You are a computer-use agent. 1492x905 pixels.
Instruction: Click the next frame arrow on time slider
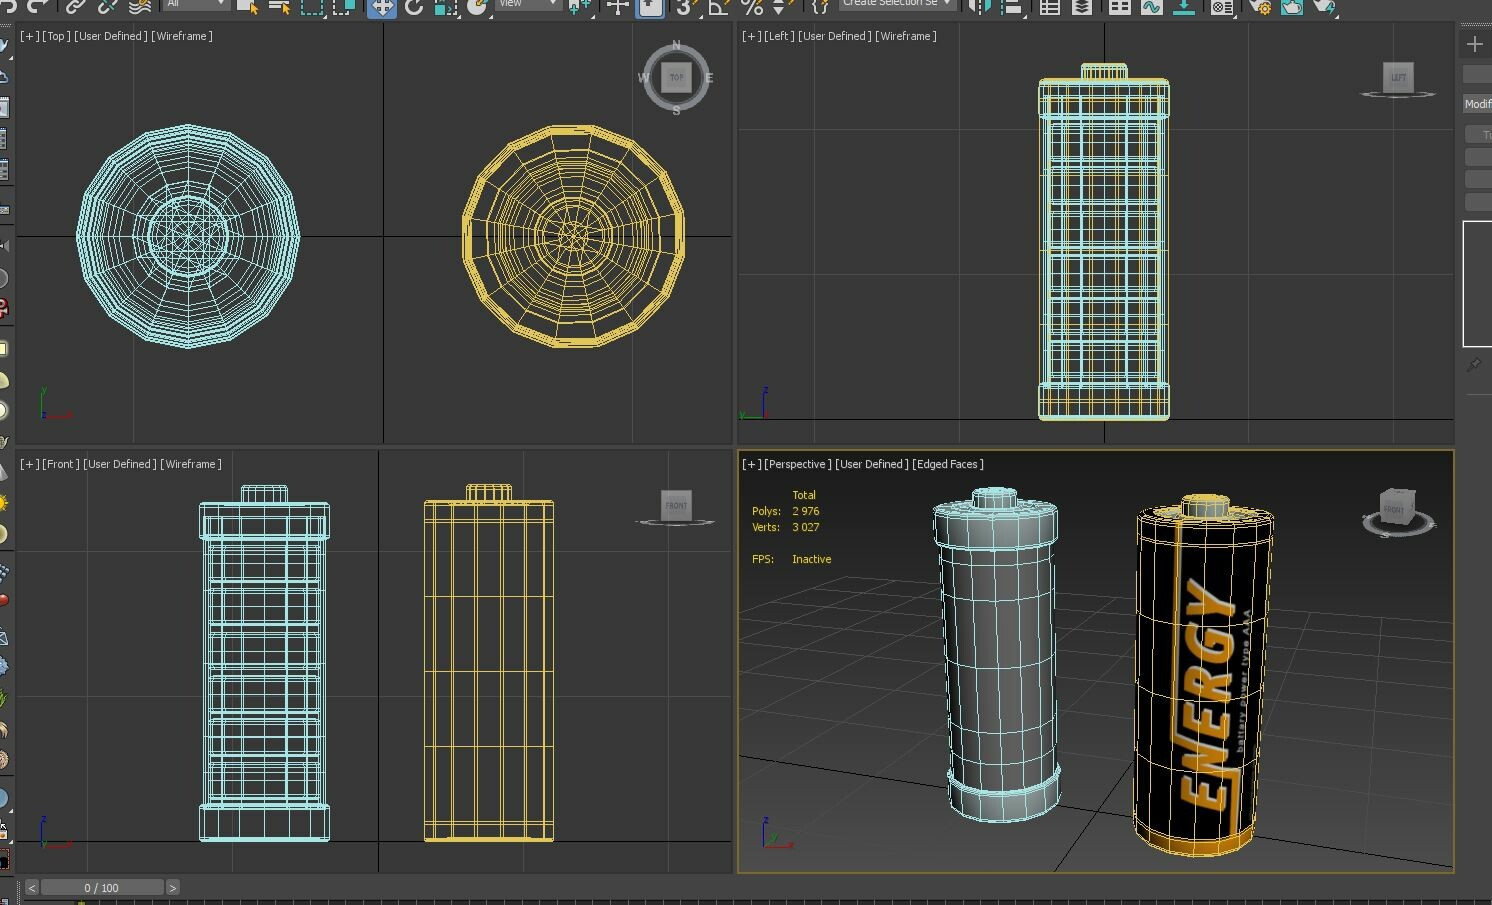pyautogui.click(x=172, y=887)
